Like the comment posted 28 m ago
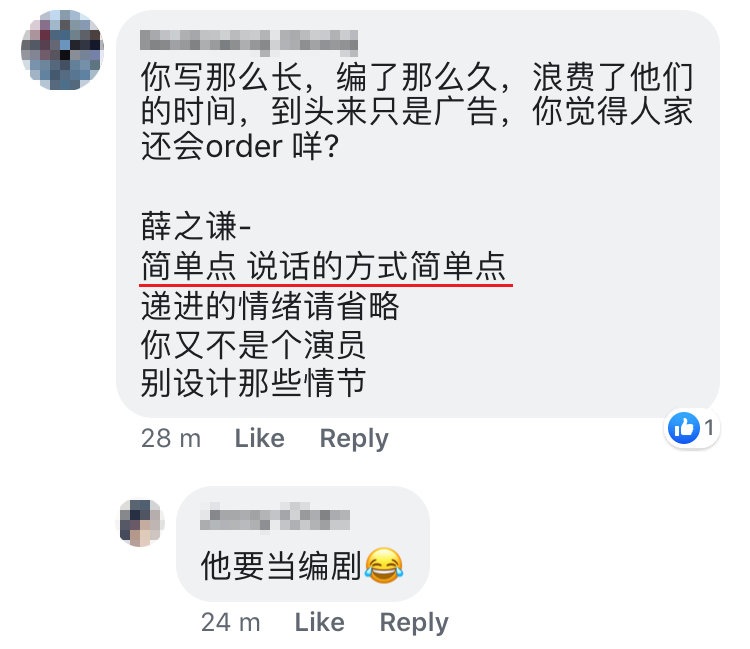The width and height of the screenshot is (750, 649). tap(260, 438)
